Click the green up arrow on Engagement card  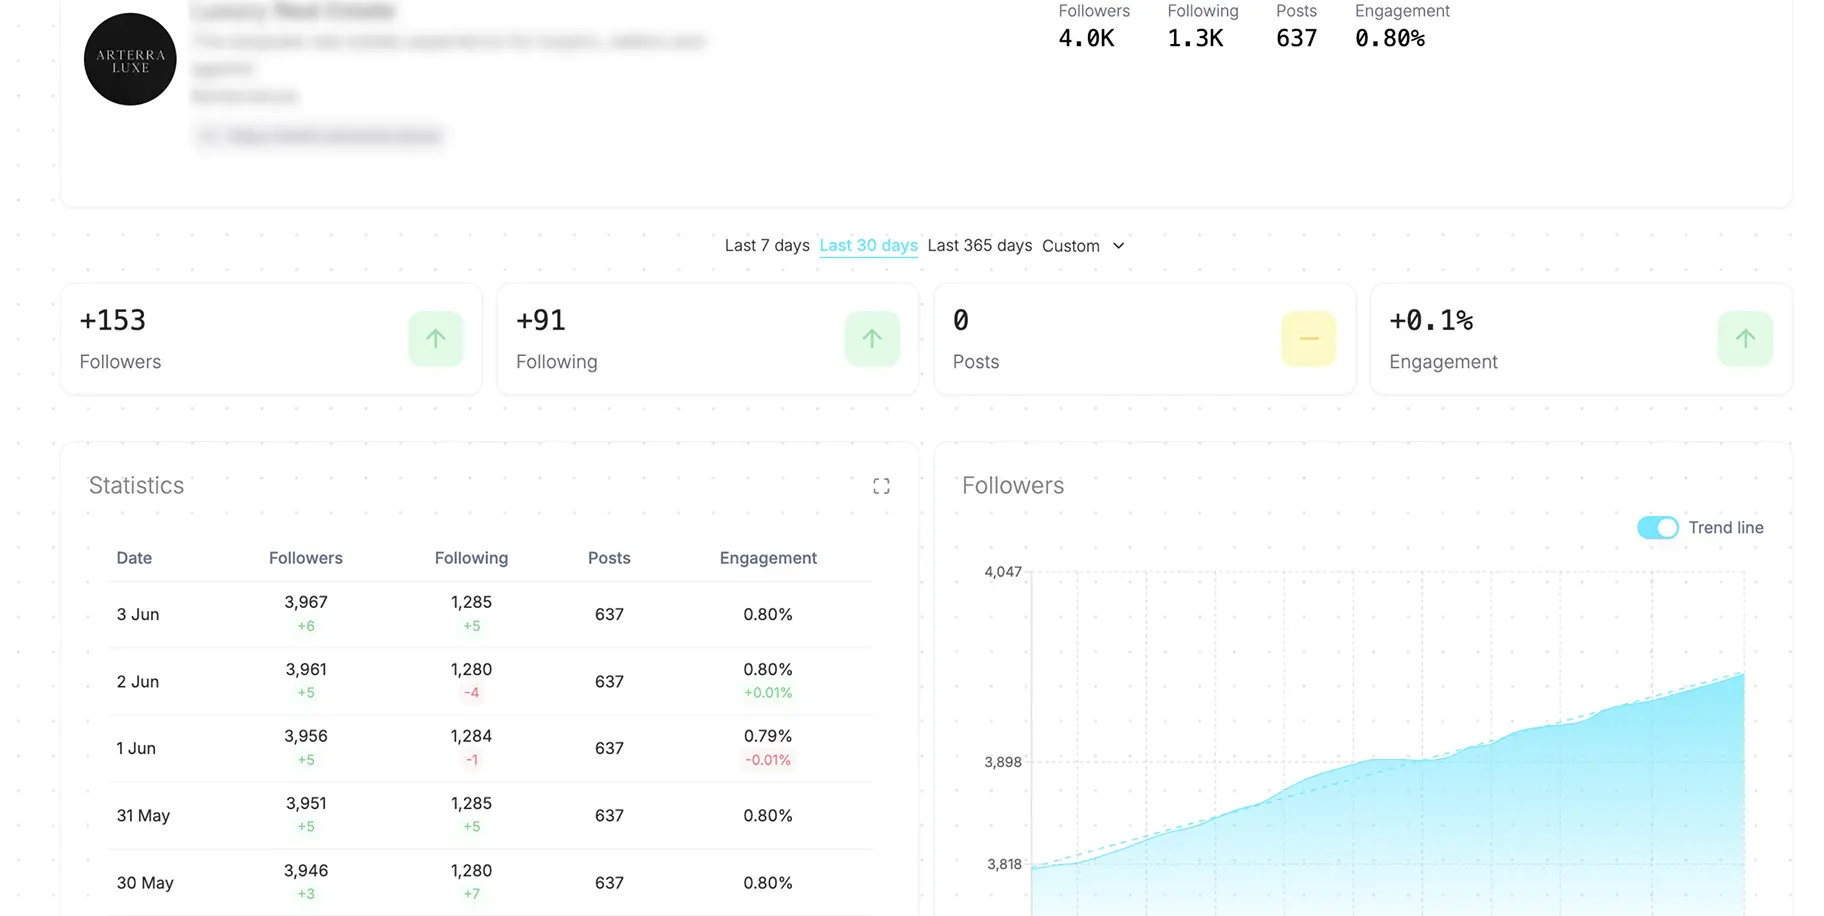tap(1745, 338)
